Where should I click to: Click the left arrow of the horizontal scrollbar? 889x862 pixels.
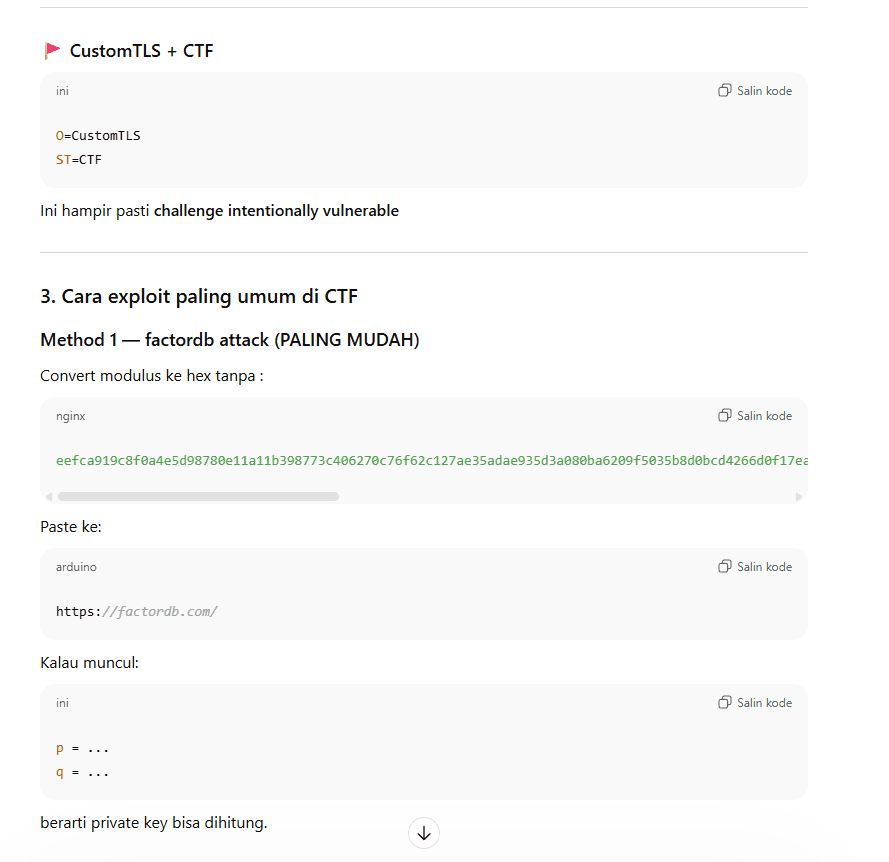pyautogui.click(x=48, y=496)
